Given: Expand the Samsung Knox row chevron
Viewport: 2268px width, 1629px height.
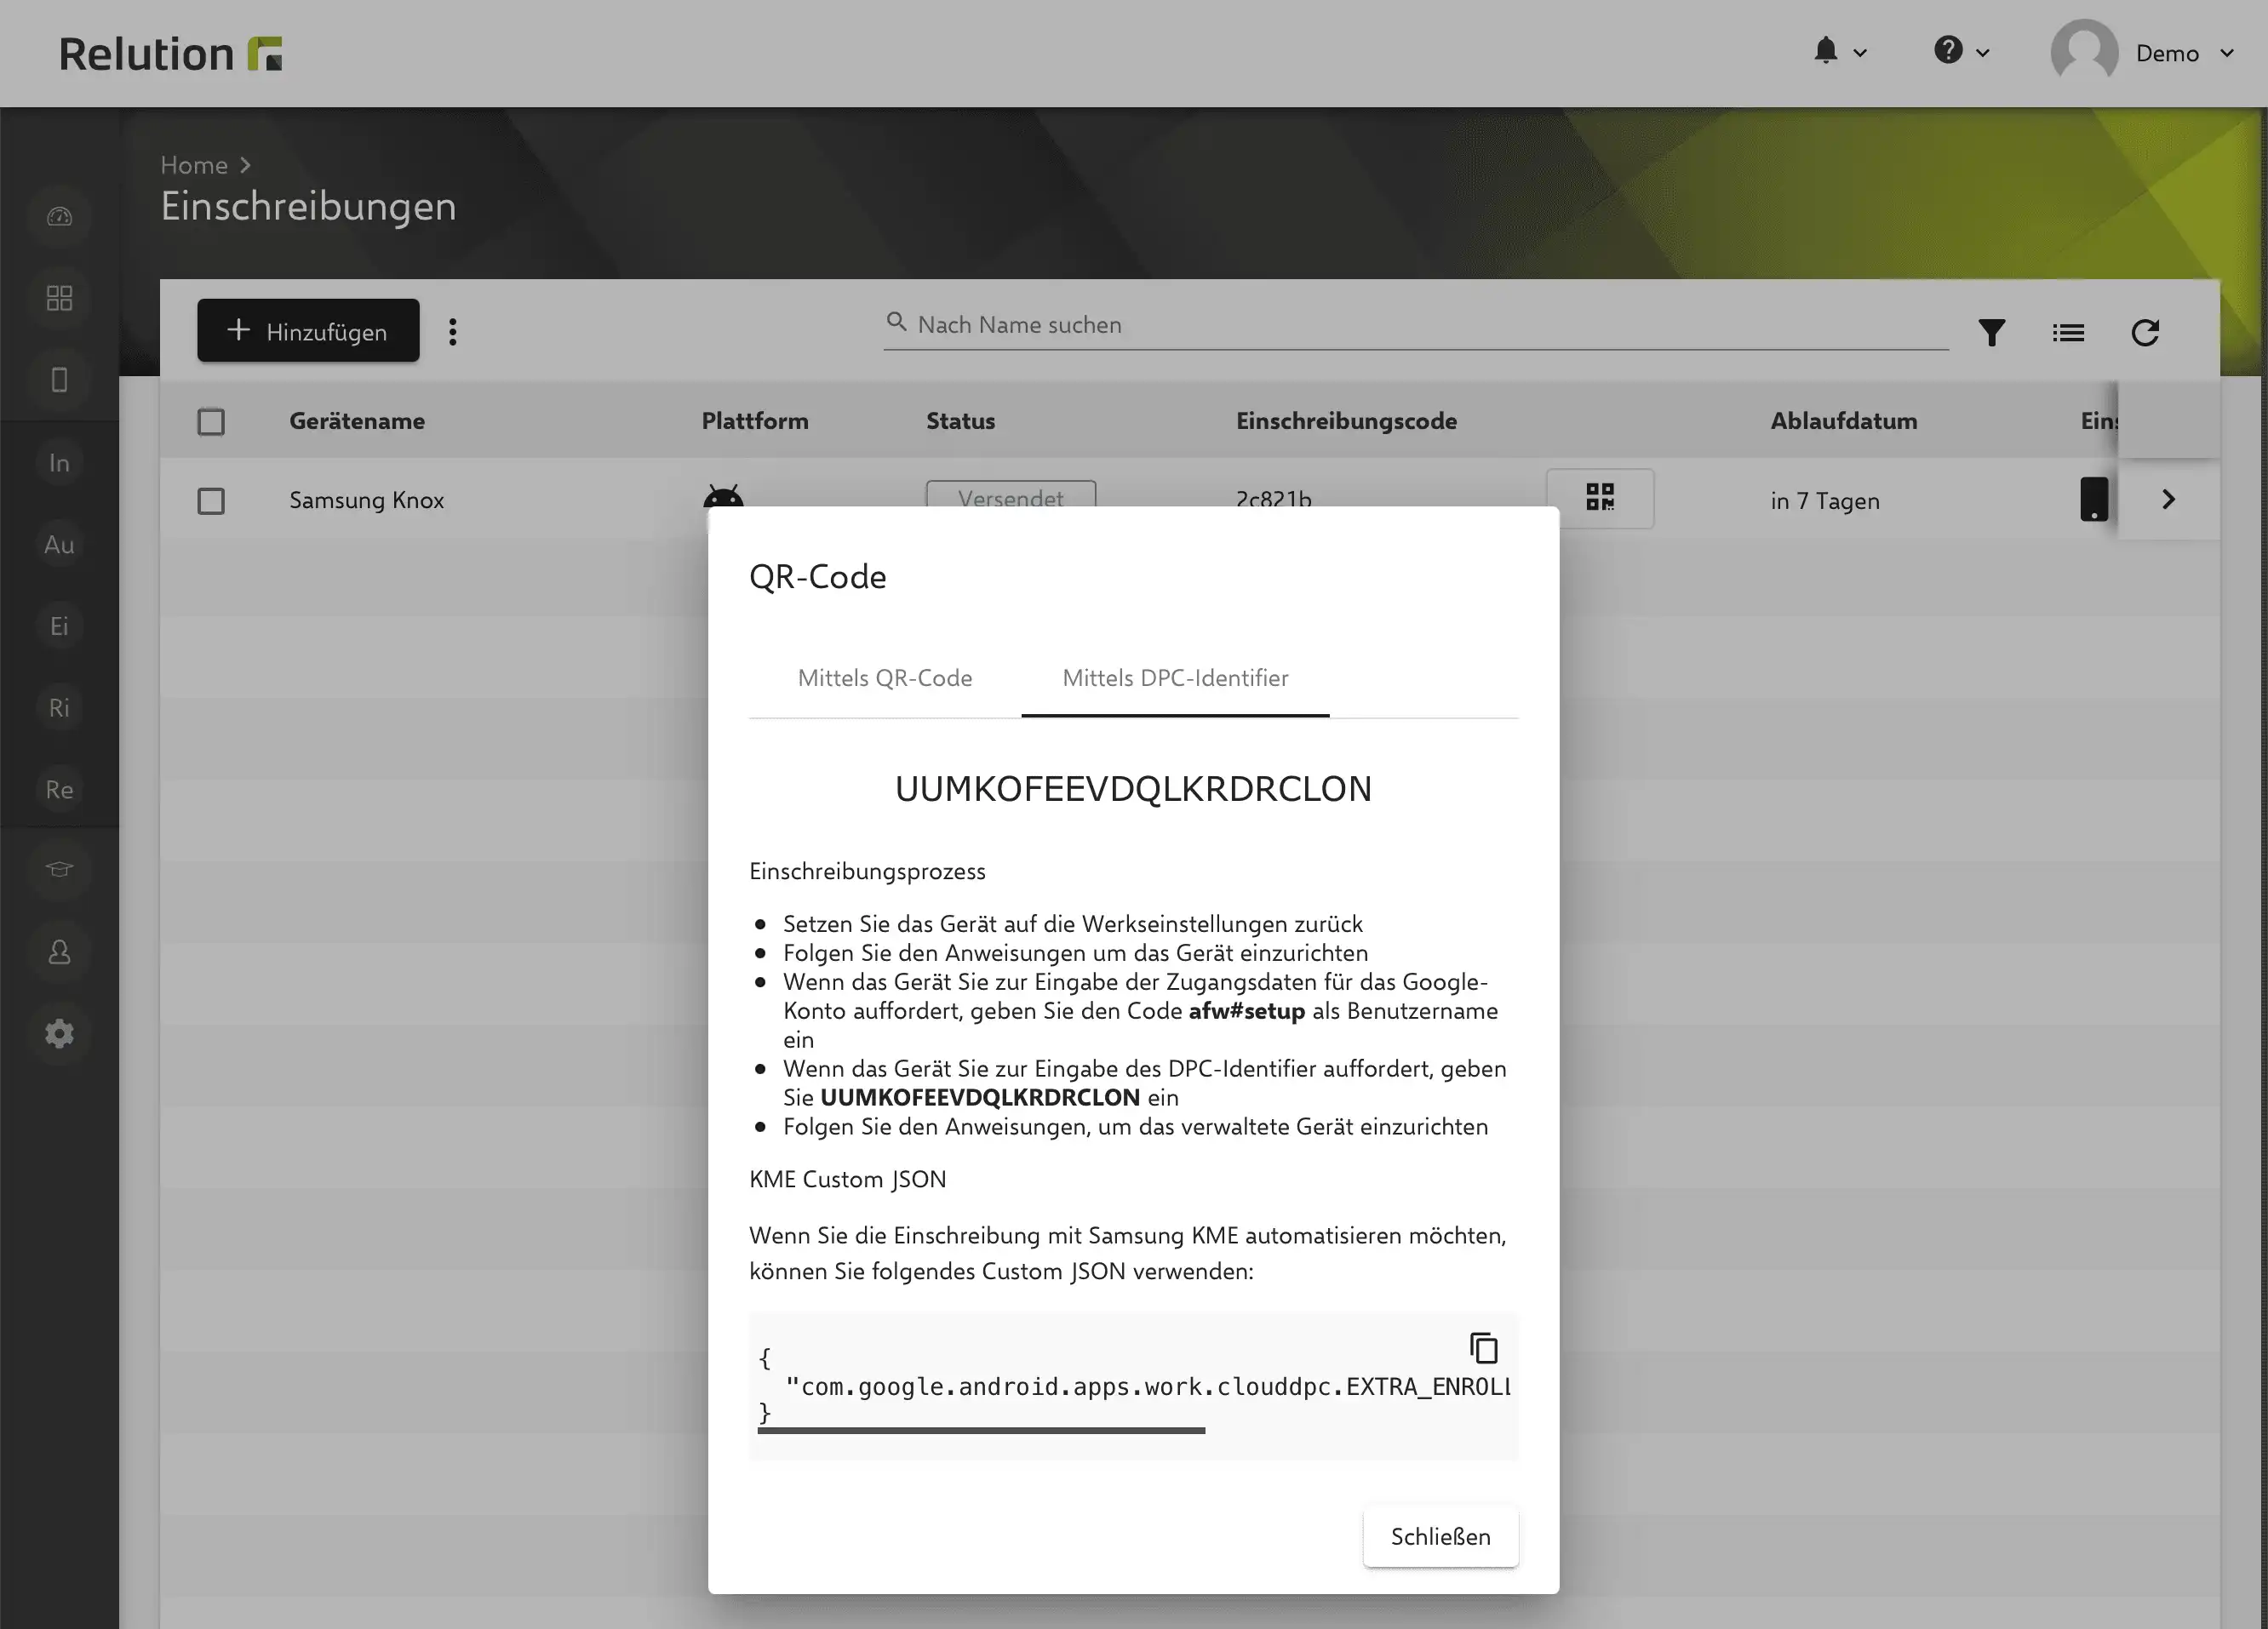Looking at the screenshot, I should click(2168, 499).
